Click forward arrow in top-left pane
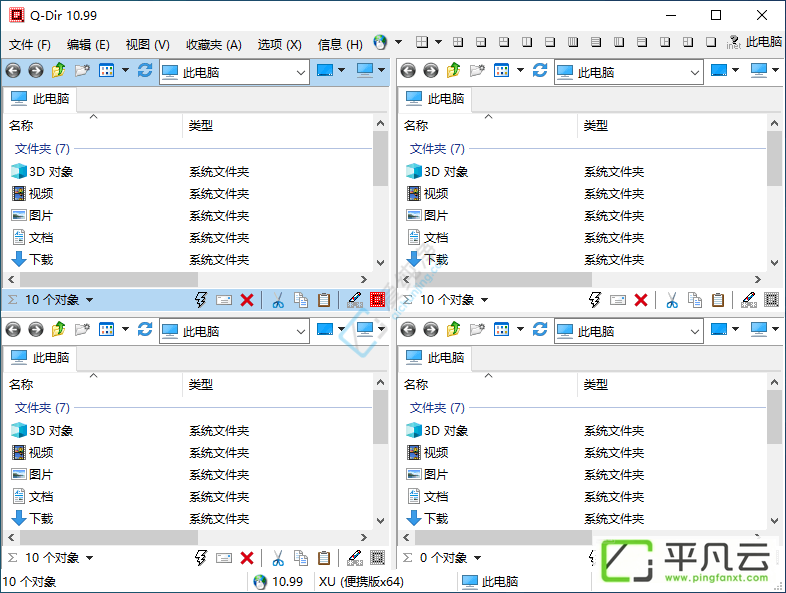786x593 pixels. (x=36, y=71)
